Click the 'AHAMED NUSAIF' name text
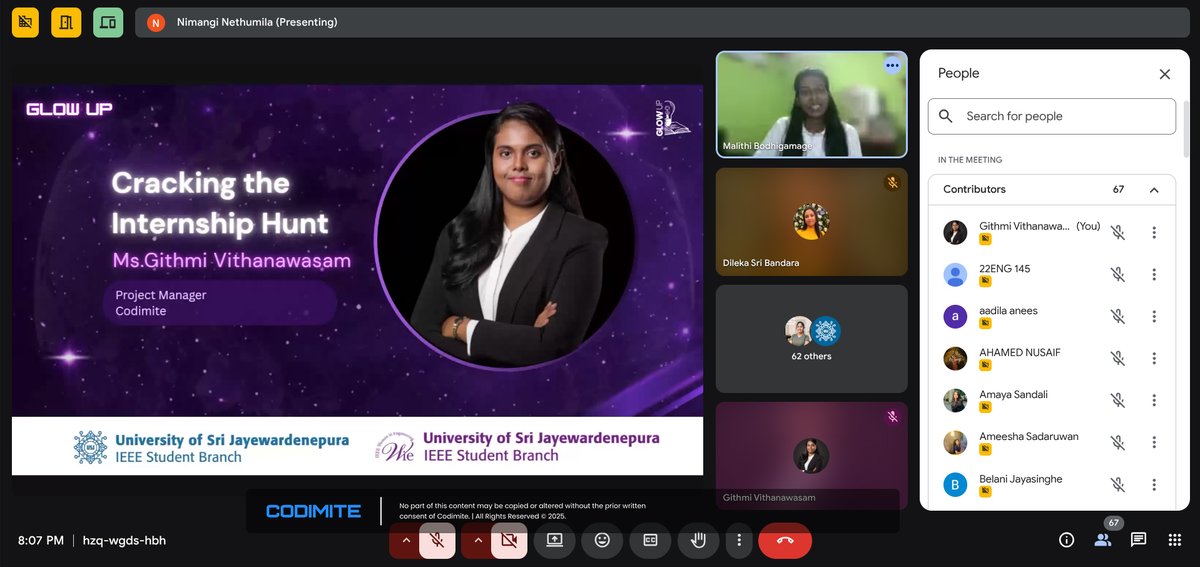Viewport: 1200px width, 567px height. click(1019, 353)
